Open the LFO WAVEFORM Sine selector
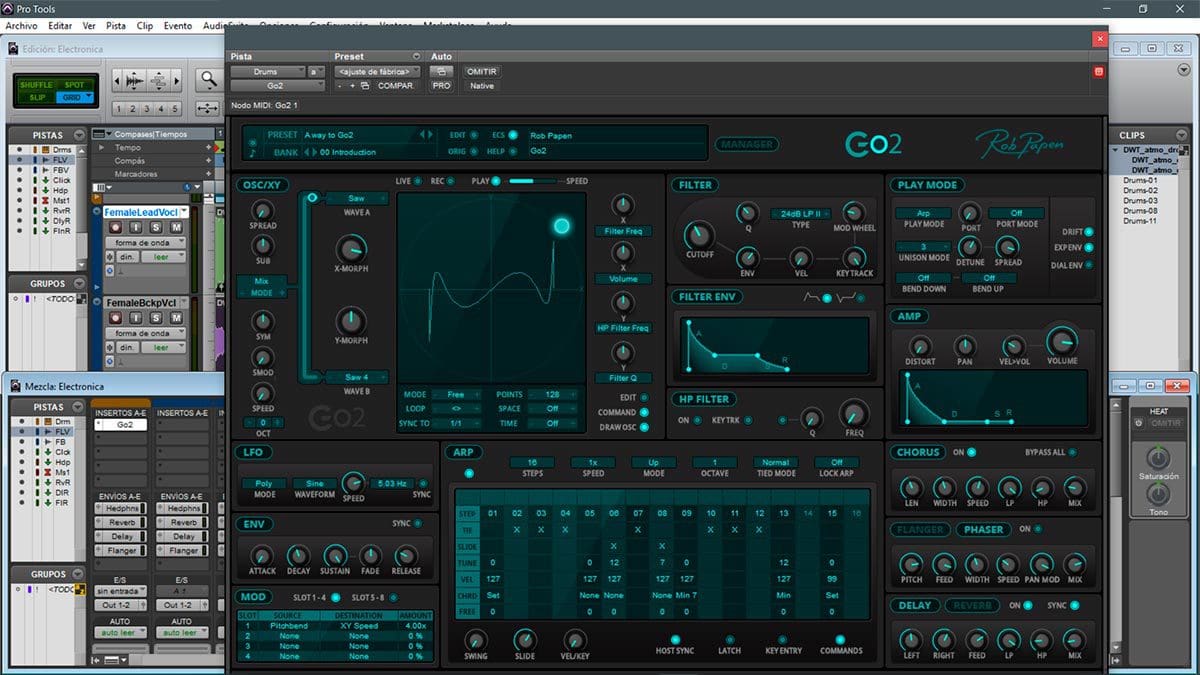Screen dimensions: 1200x675 point(315,483)
